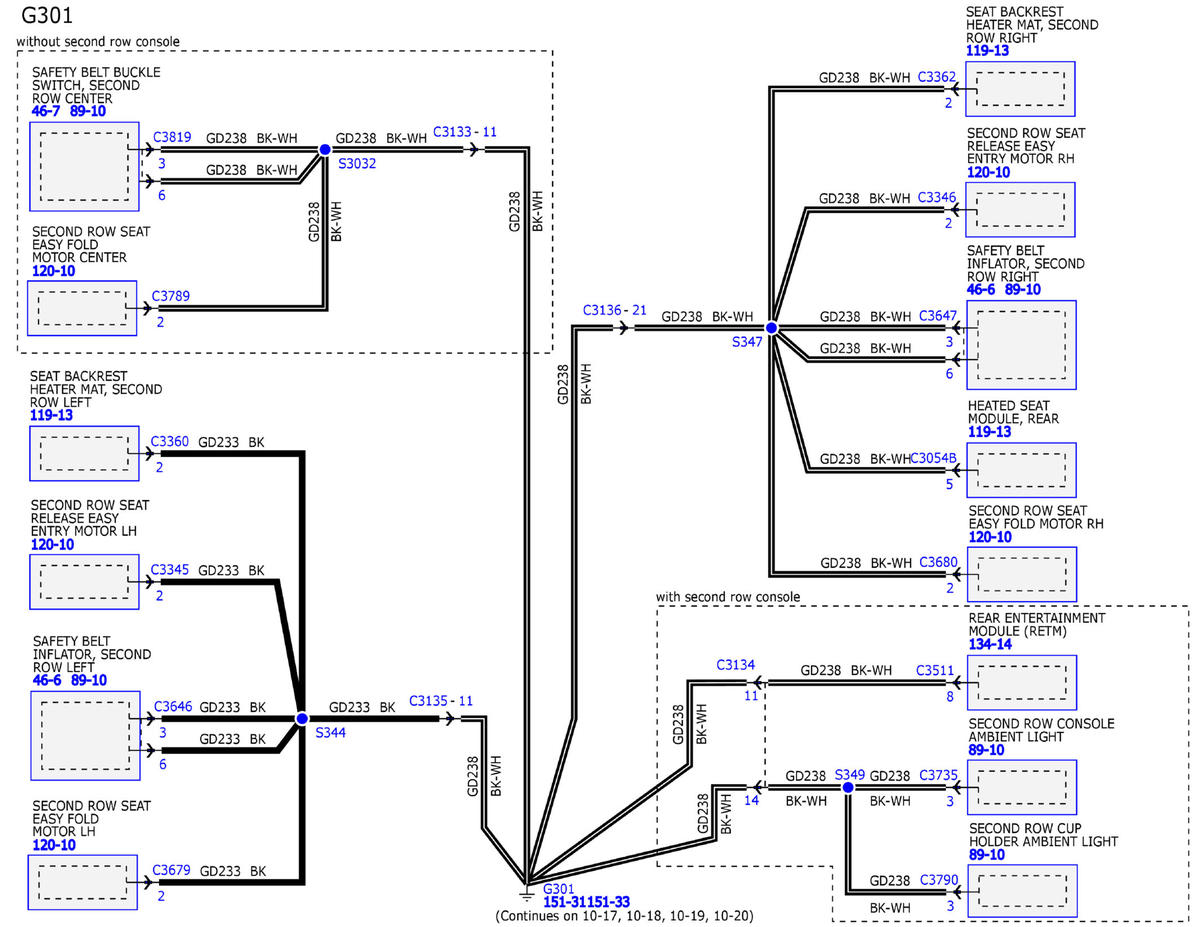Follow 120-10 under Easy Fold Motor RH
The image size is (1200, 927).
(x=990, y=537)
